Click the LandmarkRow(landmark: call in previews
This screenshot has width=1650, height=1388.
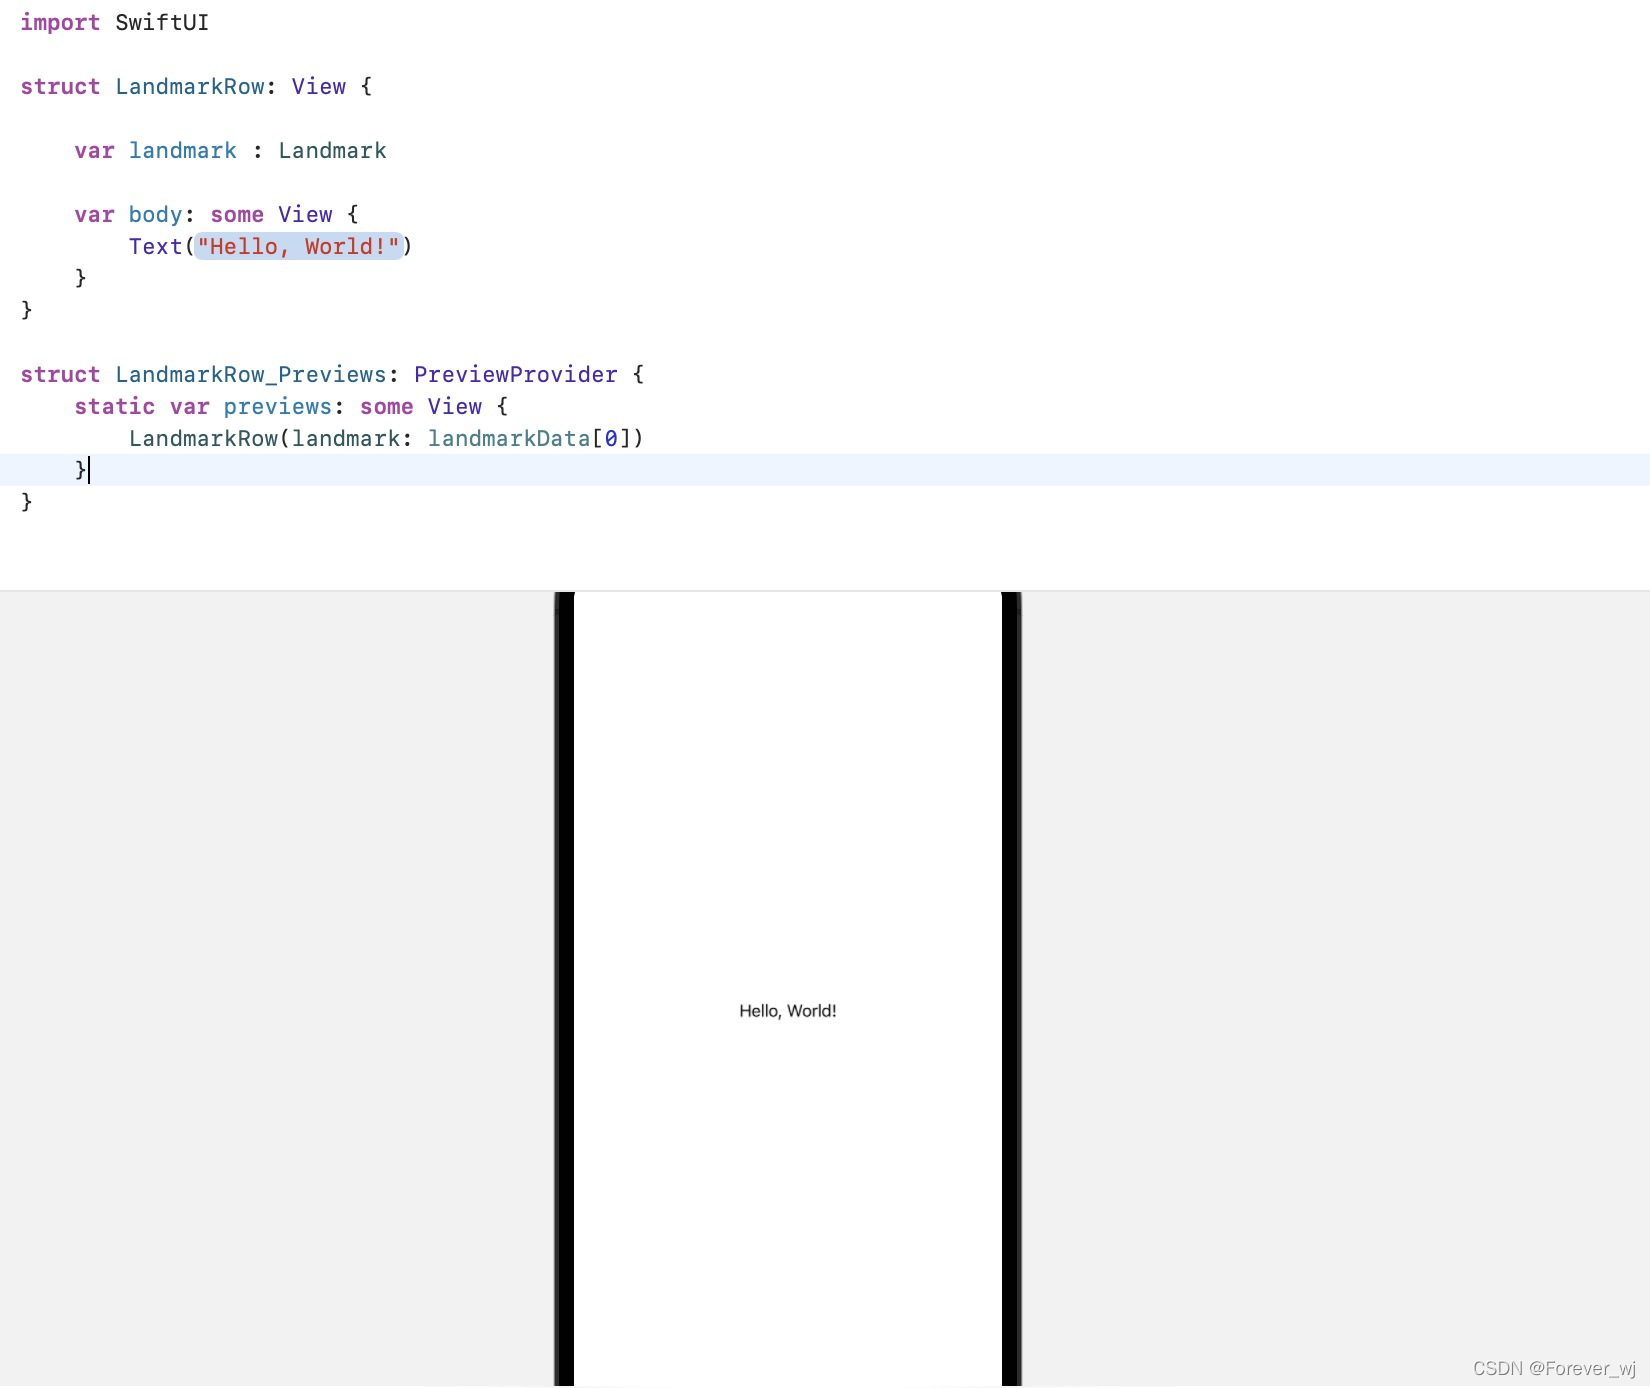(270, 439)
